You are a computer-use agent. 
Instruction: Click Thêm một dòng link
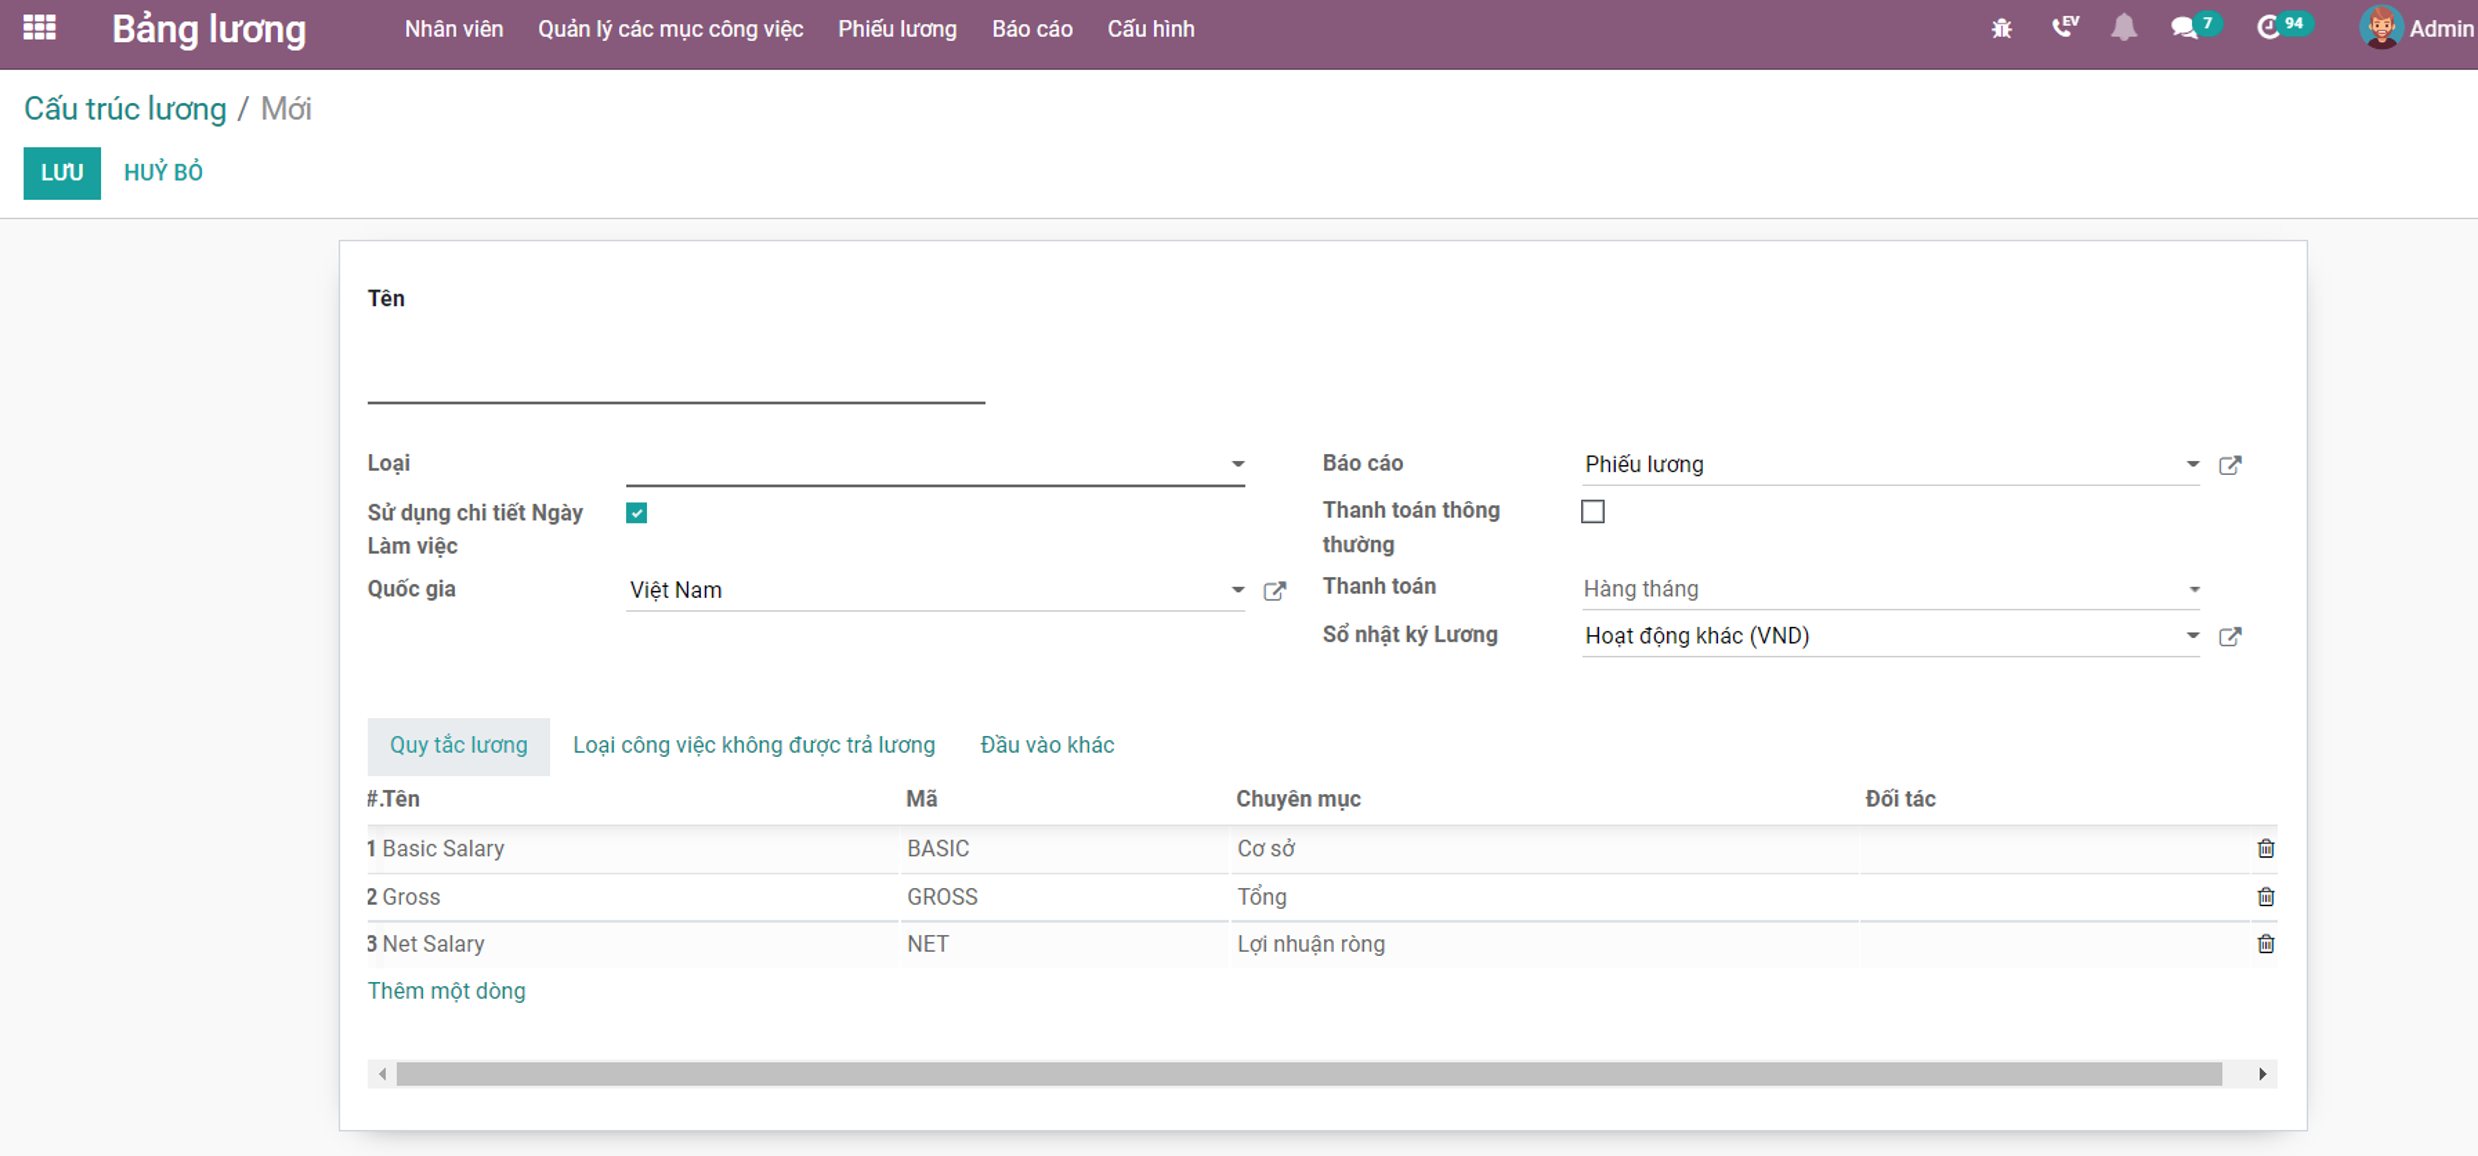(x=446, y=991)
